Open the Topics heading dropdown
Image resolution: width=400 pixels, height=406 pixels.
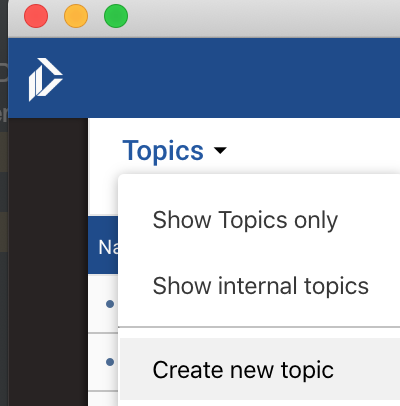[174, 151]
